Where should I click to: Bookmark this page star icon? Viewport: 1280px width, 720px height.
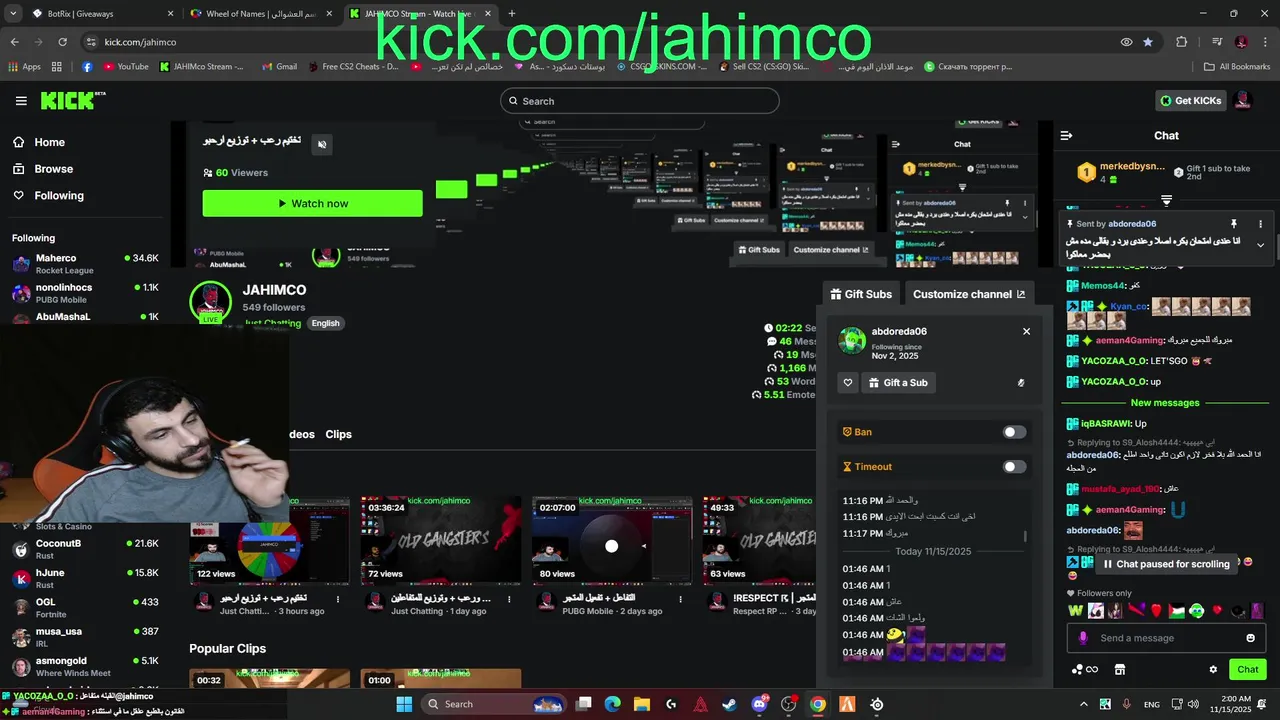click(1148, 42)
